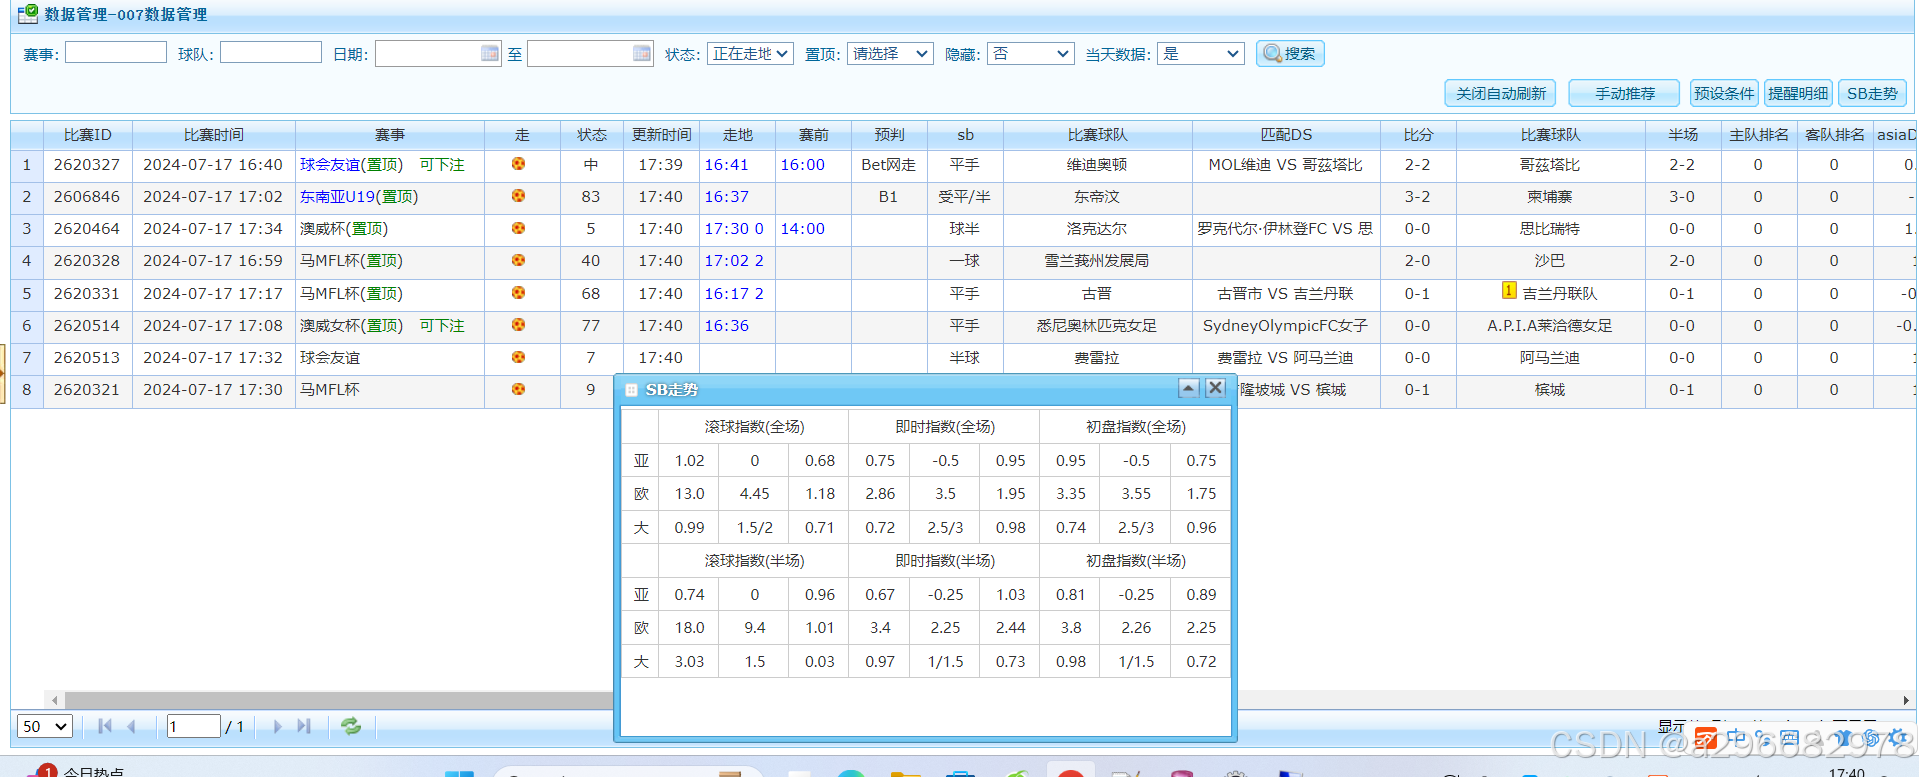Viewport: 1919px width, 777px height.
Task: Click the 数据管理 panel header icon
Action: [28, 13]
